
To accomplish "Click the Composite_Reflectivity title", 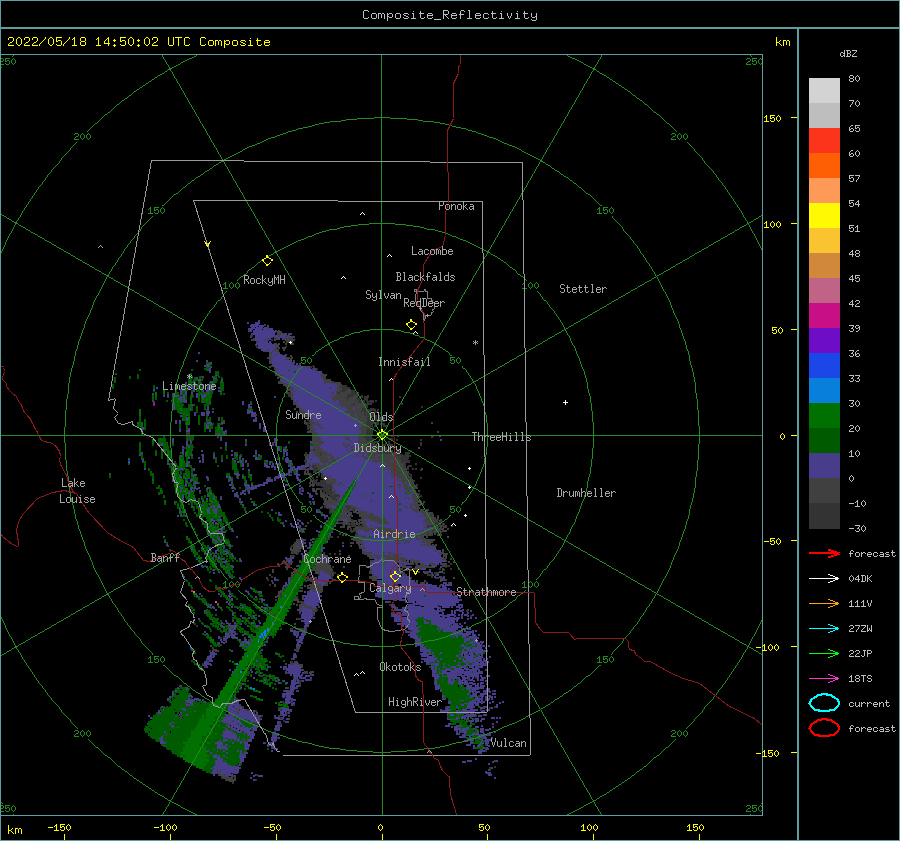I will pyautogui.click(x=450, y=15).
